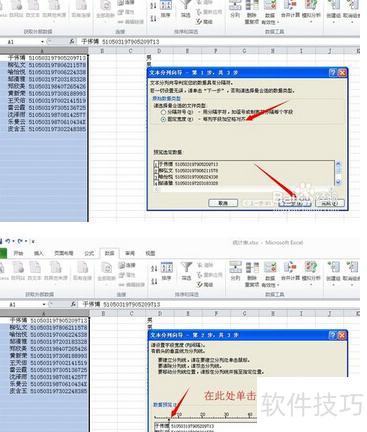Open help in step 2 wizard title bar
The width and height of the screenshot is (367, 432).
[332, 335]
